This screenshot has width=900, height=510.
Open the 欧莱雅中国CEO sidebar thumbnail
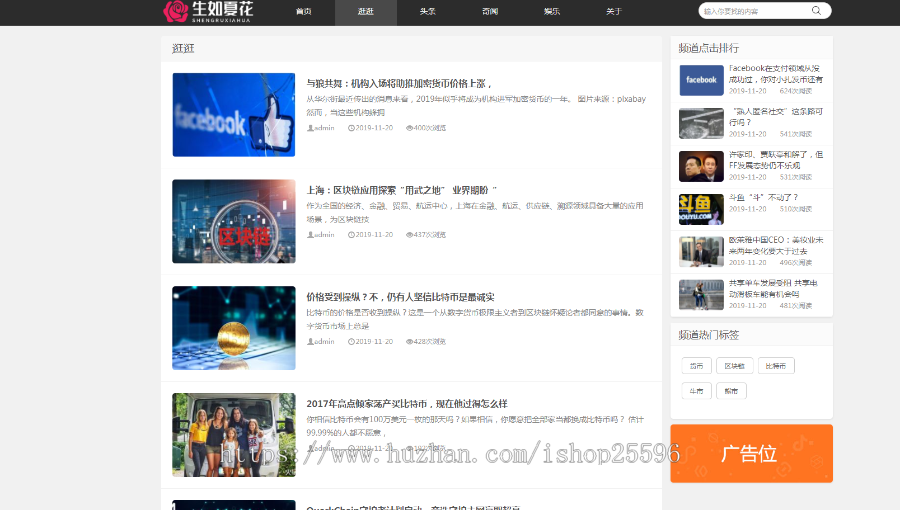(x=701, y=251)
